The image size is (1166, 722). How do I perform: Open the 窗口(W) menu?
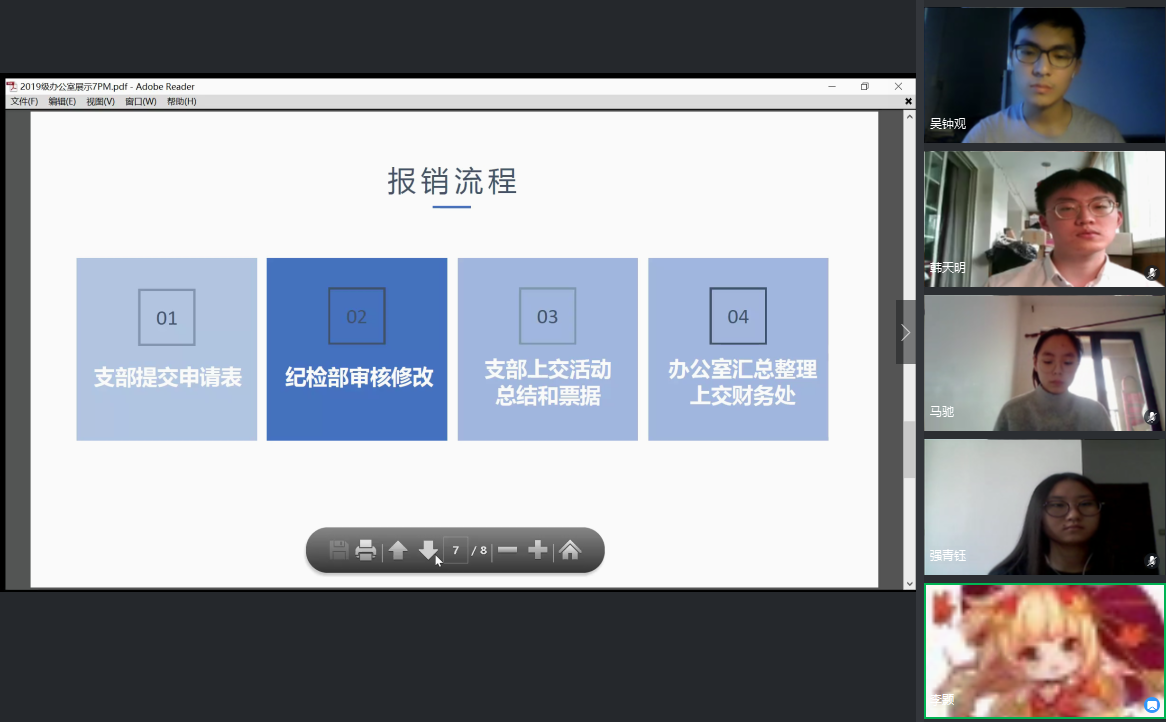pos(141,102)
